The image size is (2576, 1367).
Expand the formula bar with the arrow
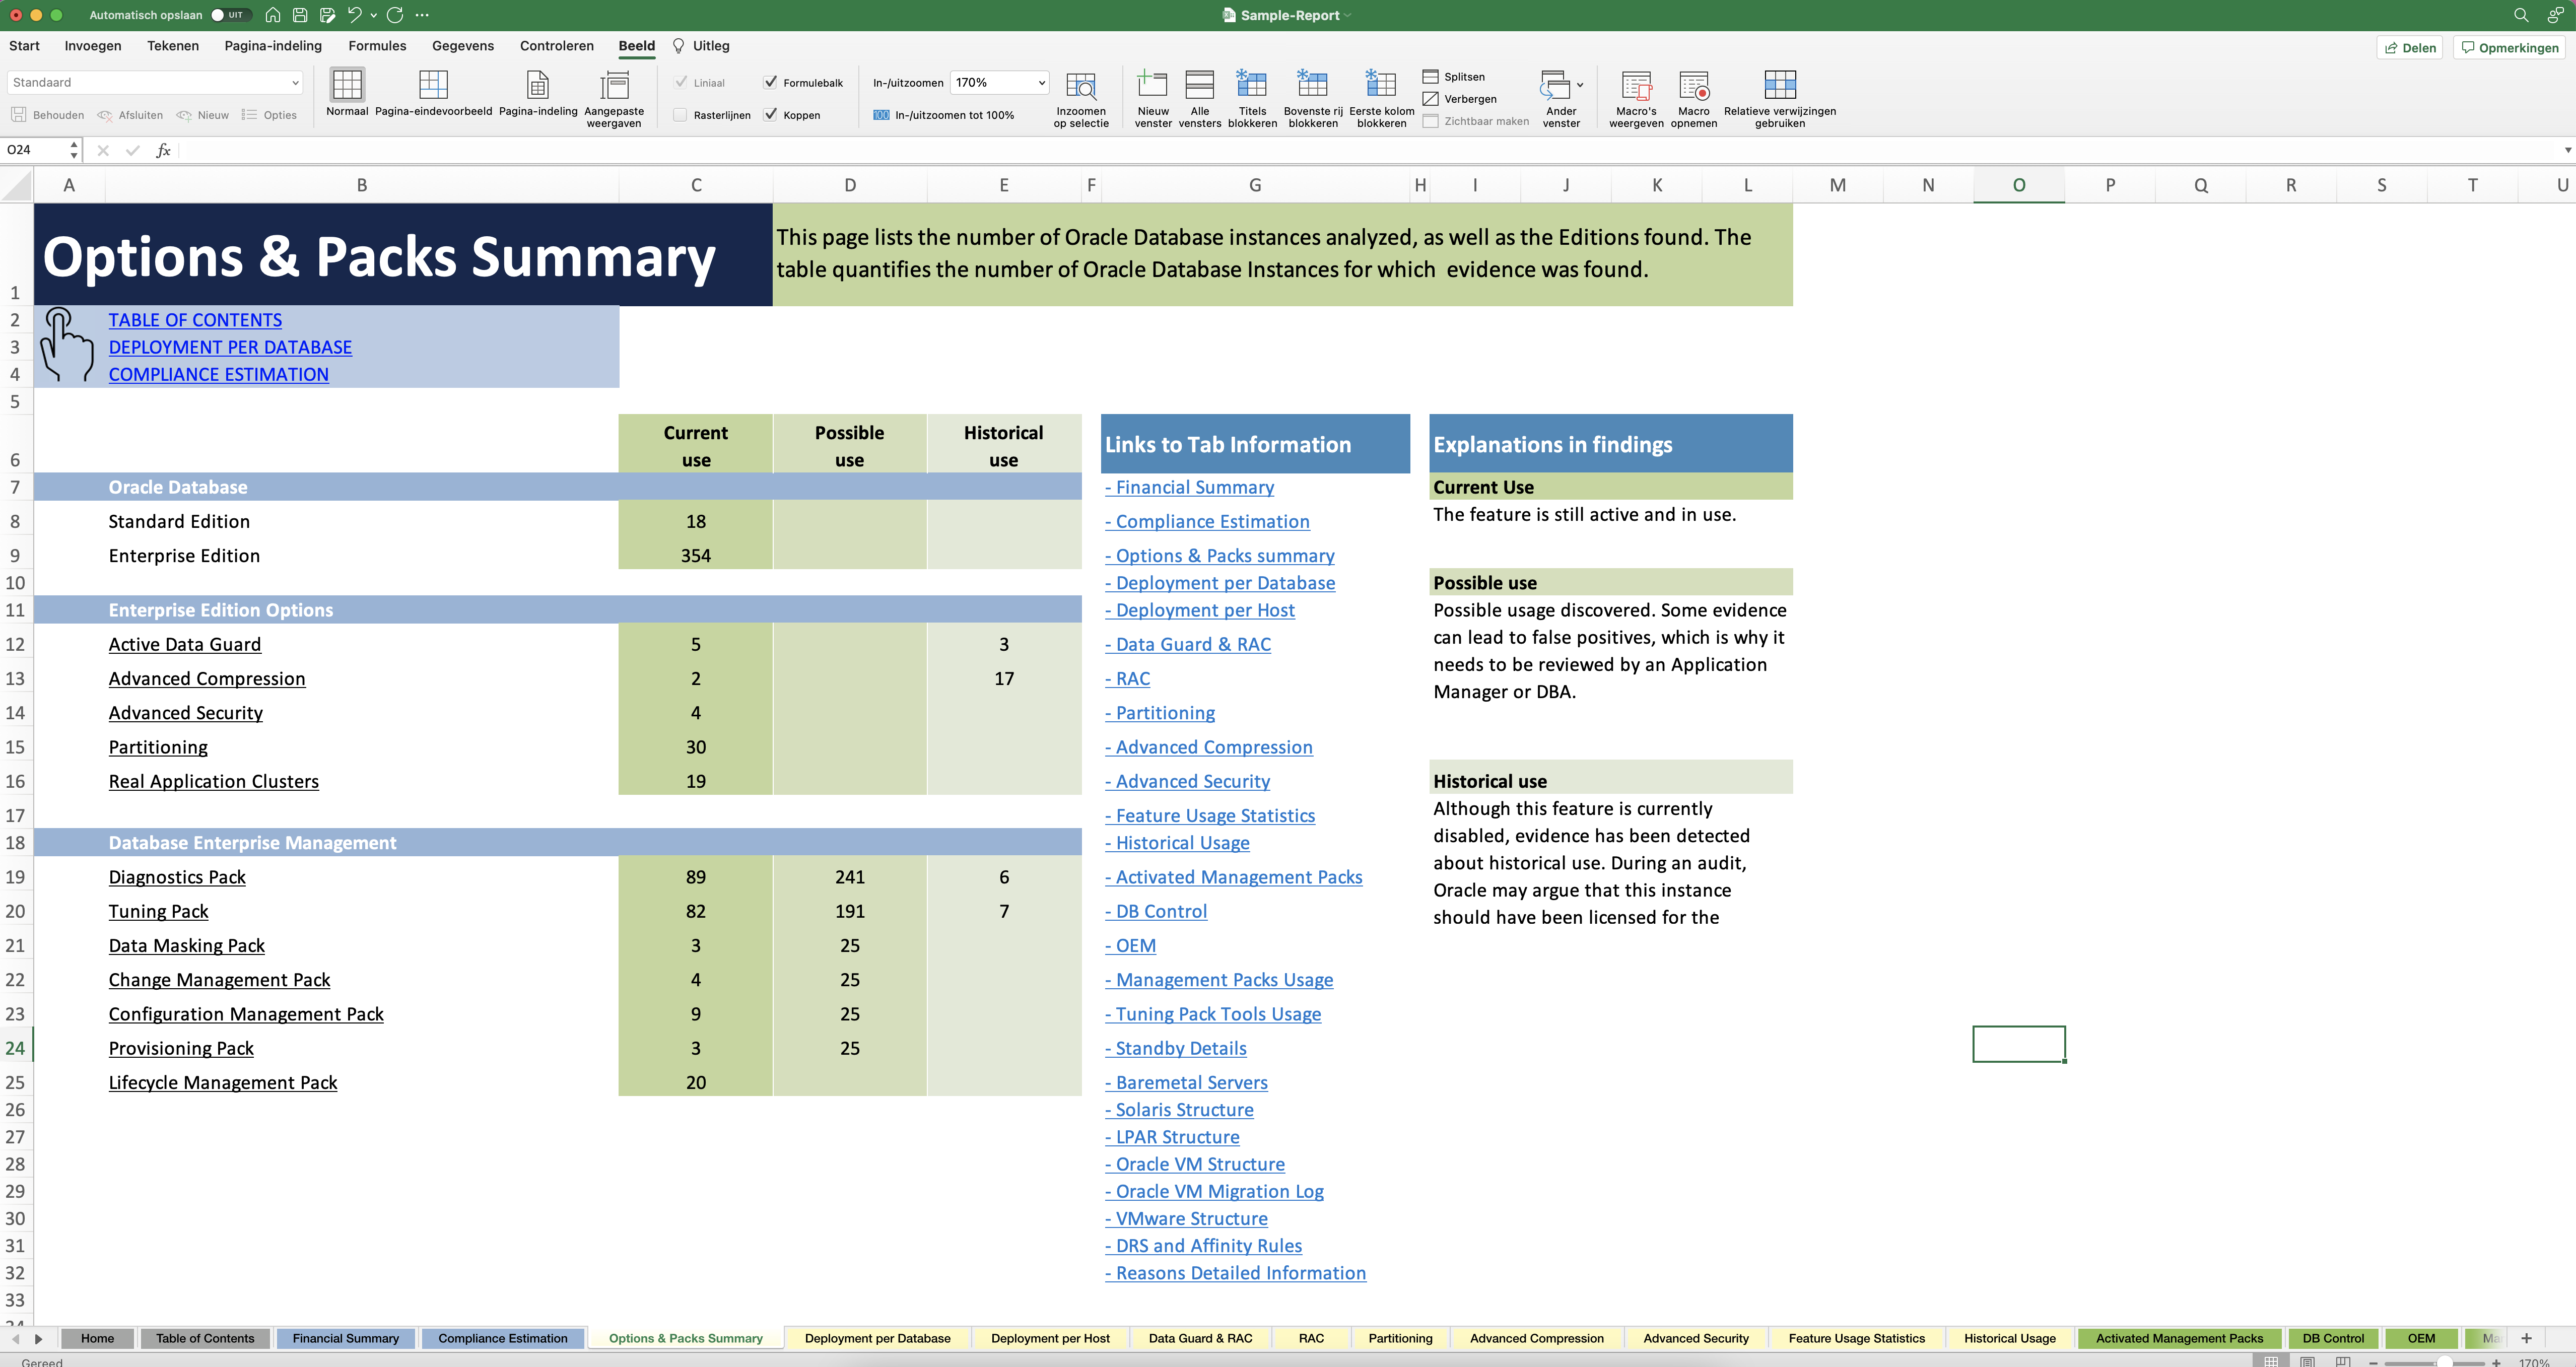click(x=2567, y=150)
